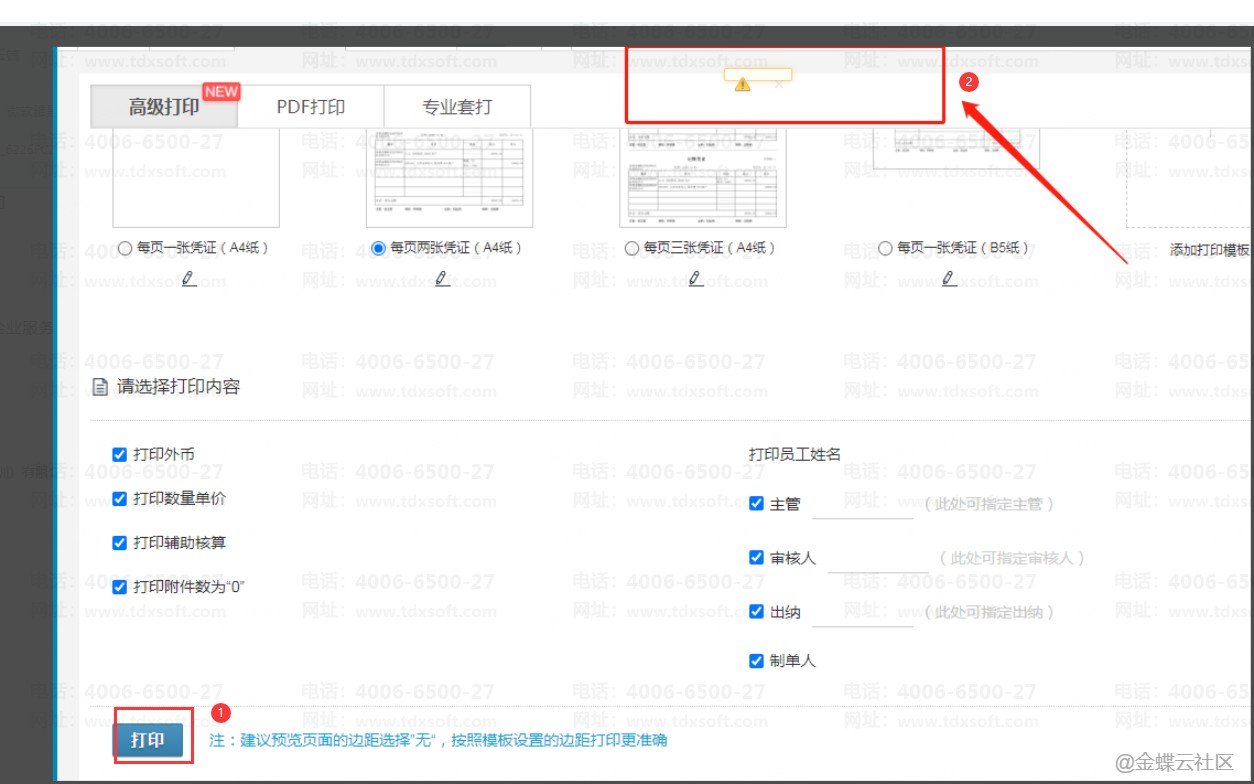Image resolution: width=1254 pixels, height=784 pixels.
Task: Close the yellow warning toast
Action: 780,85
